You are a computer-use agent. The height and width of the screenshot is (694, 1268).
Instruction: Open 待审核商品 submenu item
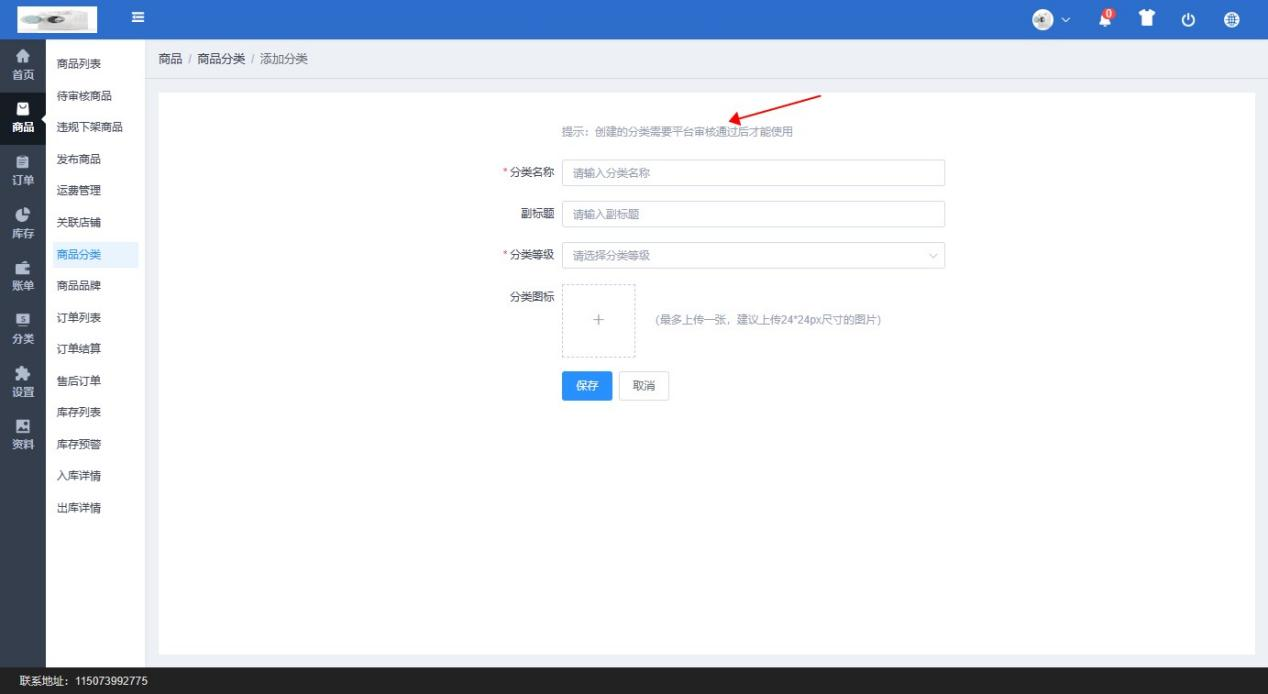tap(84, 96)
